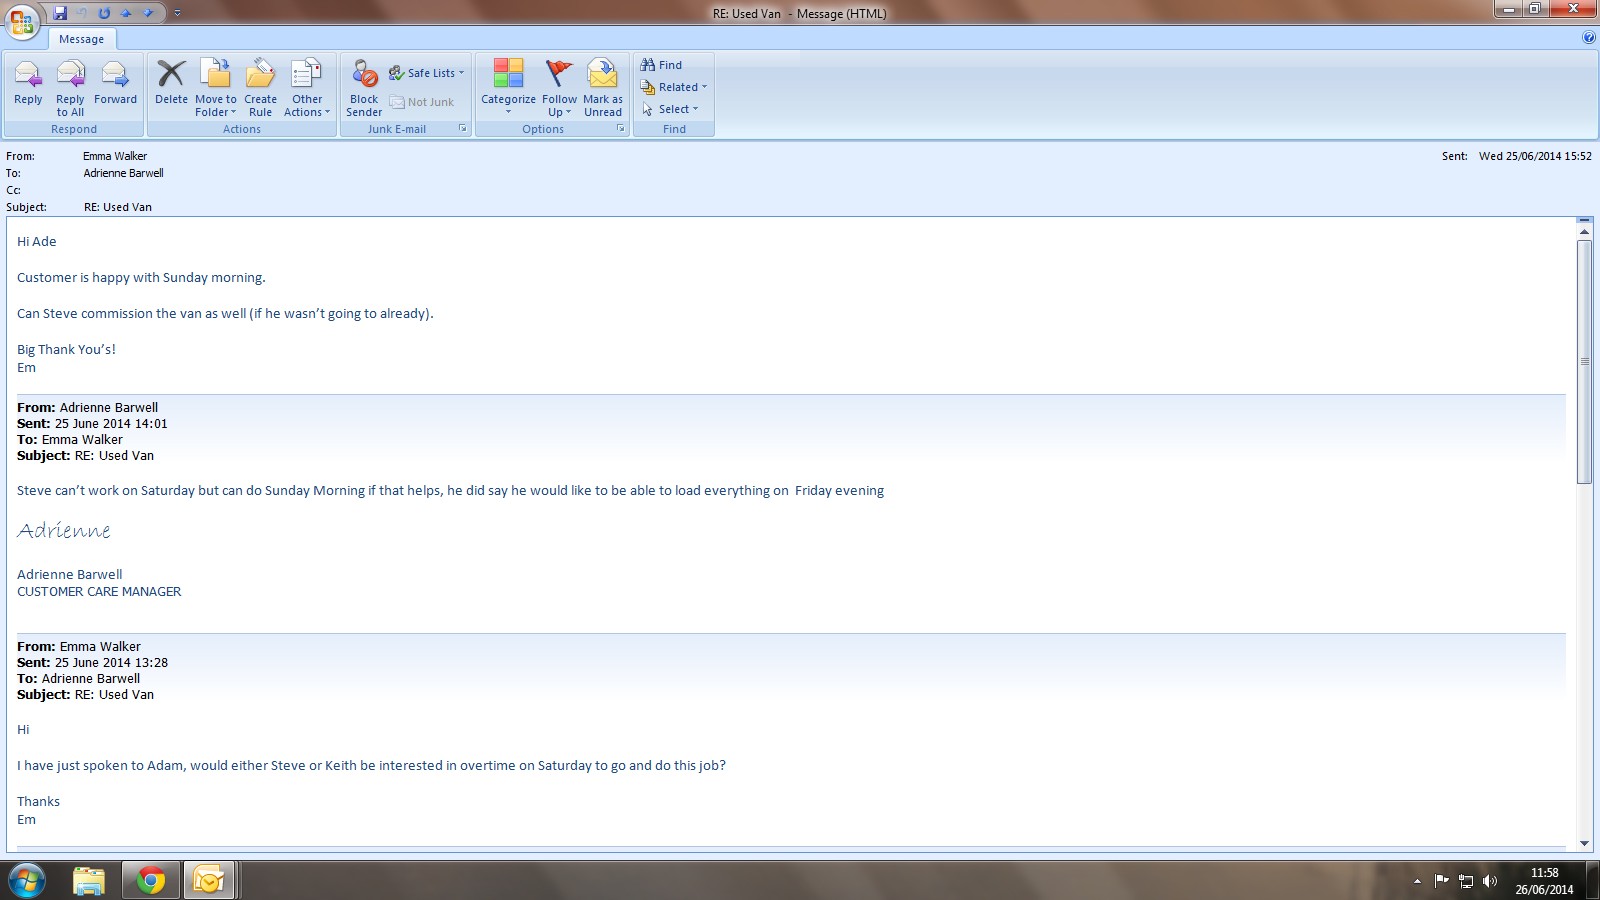Click Find in the ribbon

pos(661,65)
